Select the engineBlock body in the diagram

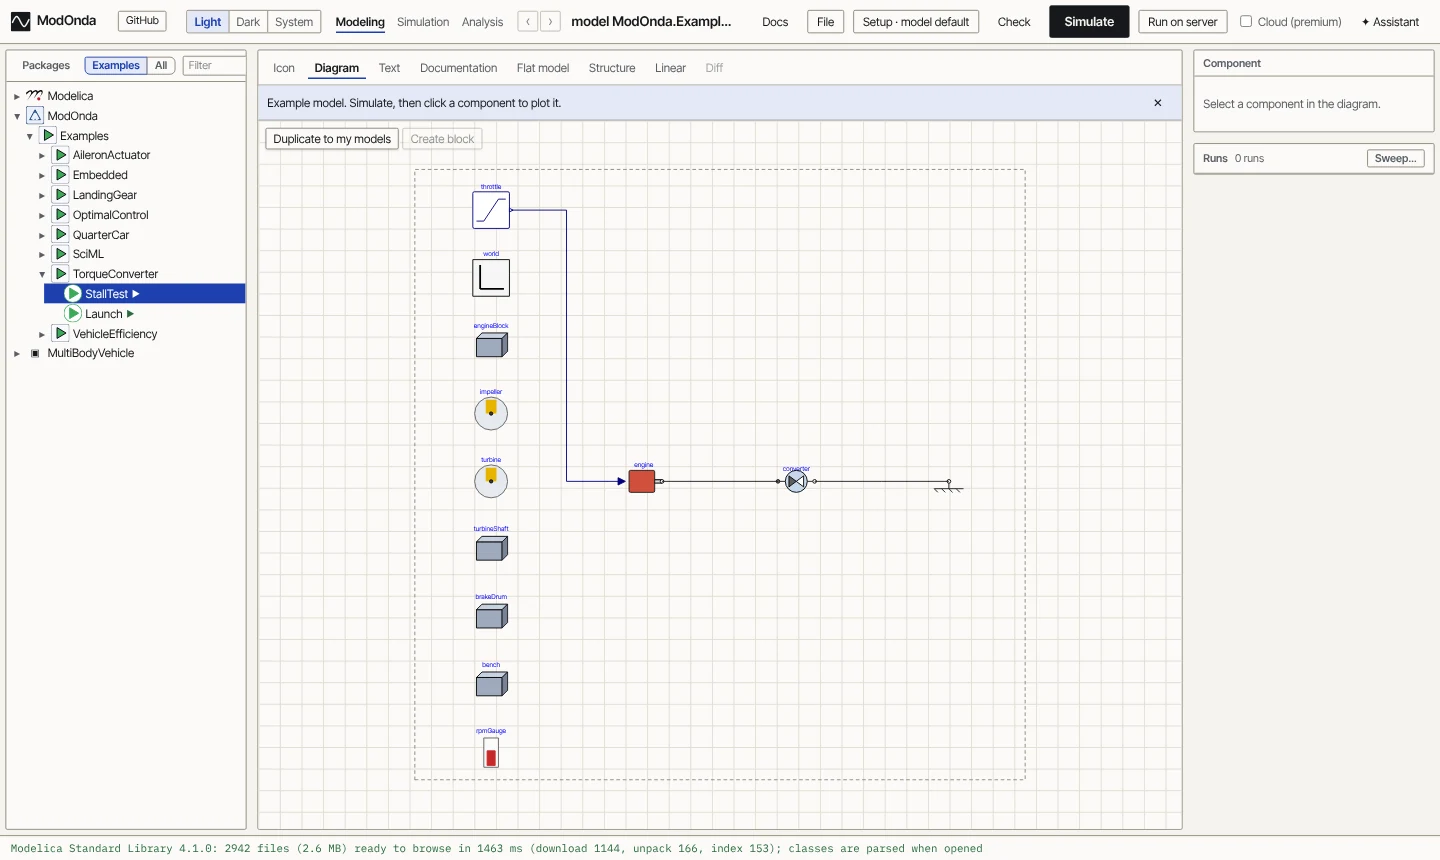pyautogui.click(x=491, y=345)
